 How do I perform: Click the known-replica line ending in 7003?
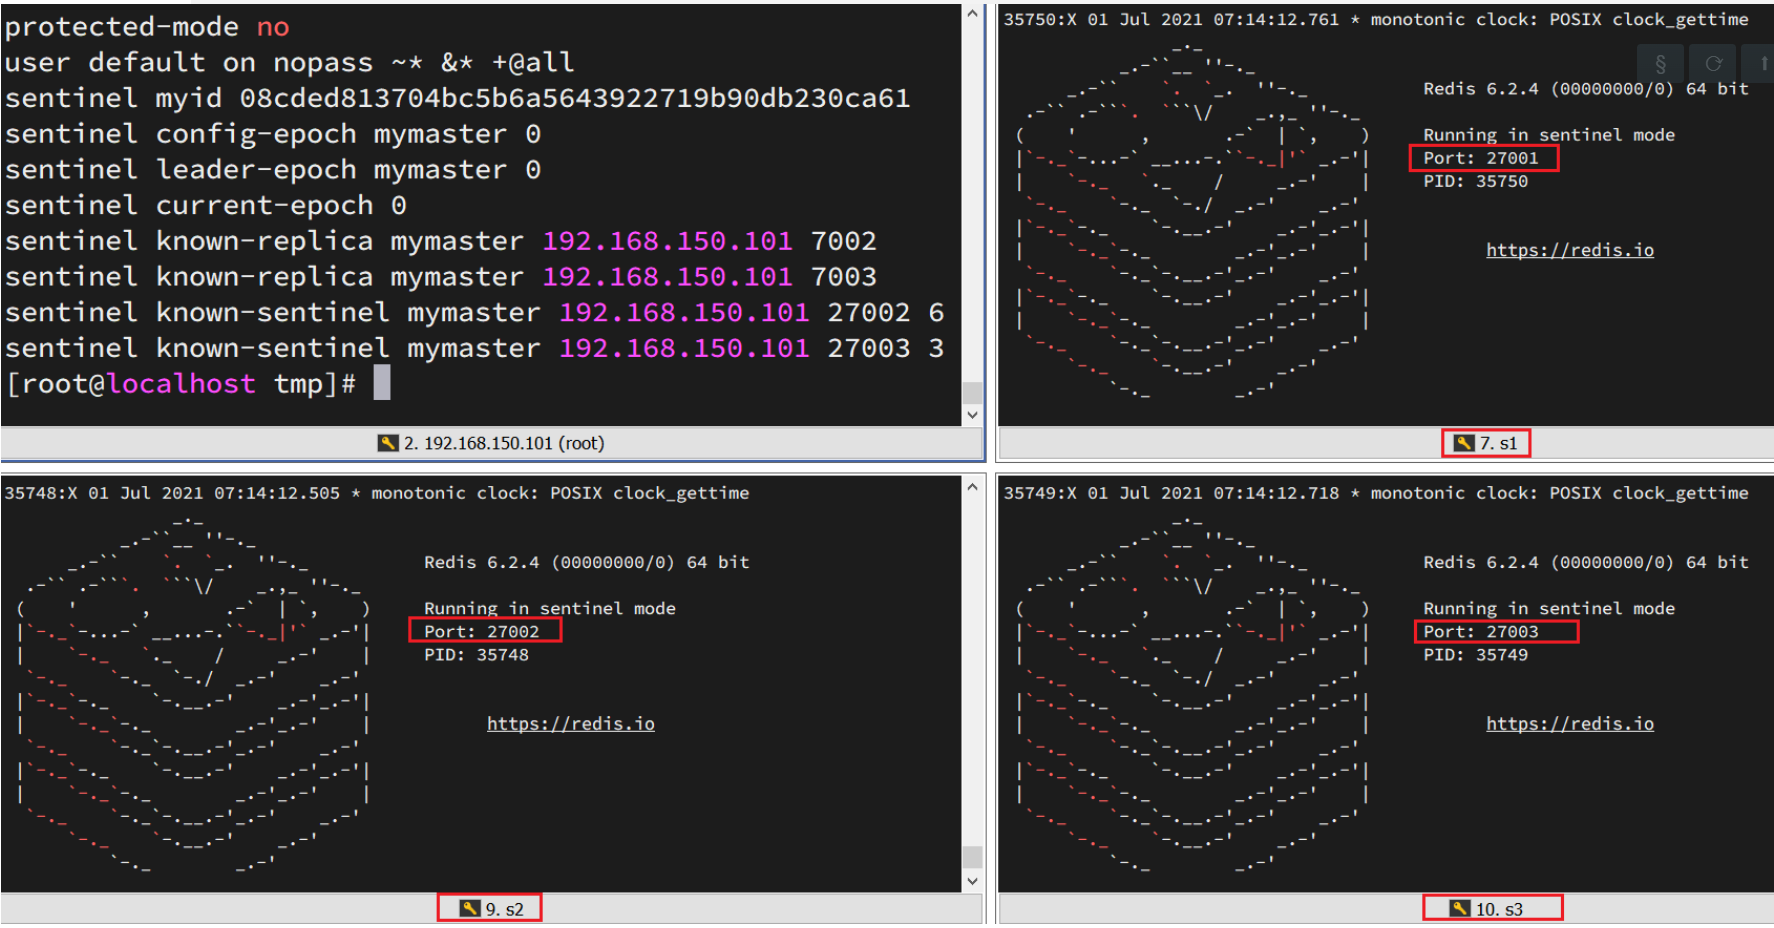coord(440,277)
